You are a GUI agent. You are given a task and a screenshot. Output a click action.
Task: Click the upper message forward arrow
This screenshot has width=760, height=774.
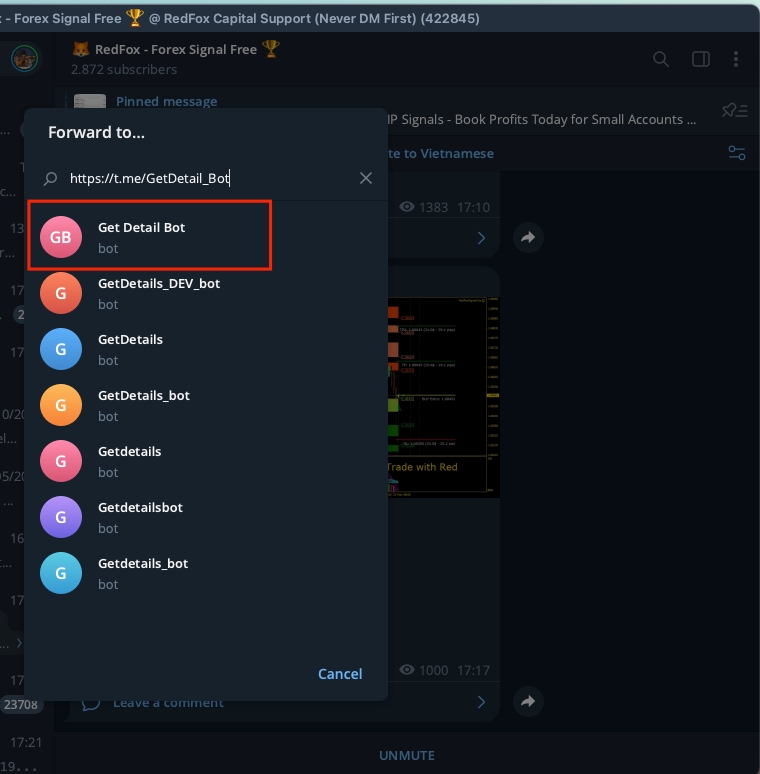coord(528,237)
